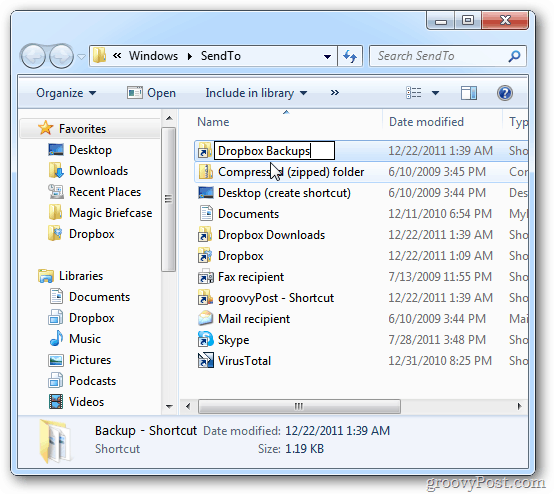Viewport: 554px width, 494px height.
Task: Click the navigation pane scroll down arrow
Action: [x=169, y=407]
